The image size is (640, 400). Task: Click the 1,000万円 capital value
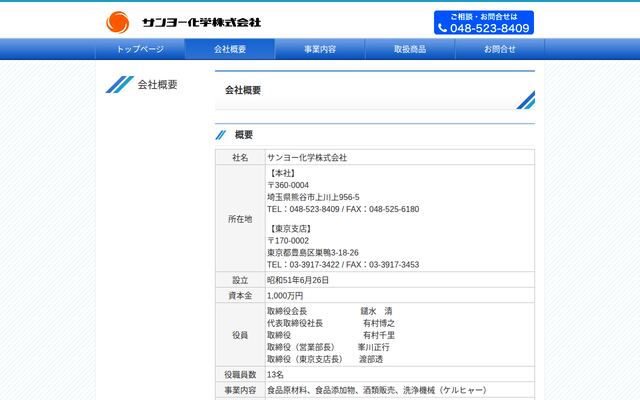[x=285, y=296]
